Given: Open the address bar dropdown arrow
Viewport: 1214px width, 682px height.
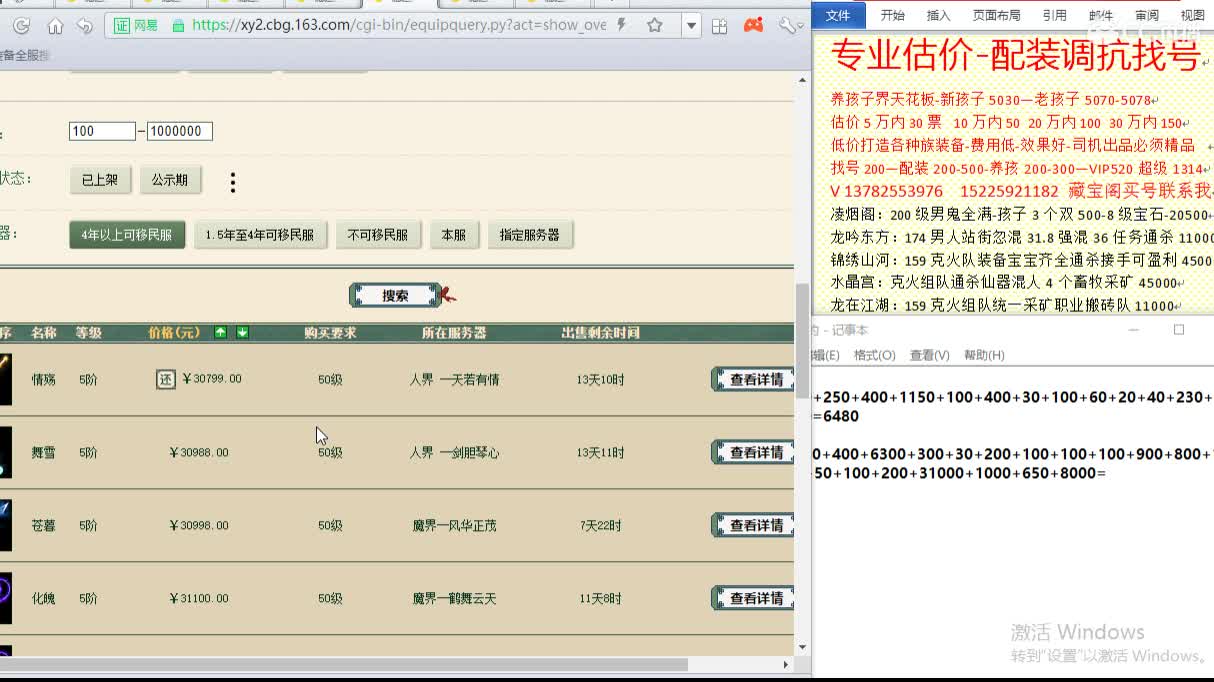Looking at the screenshot, I should click(x=691, y=26).
